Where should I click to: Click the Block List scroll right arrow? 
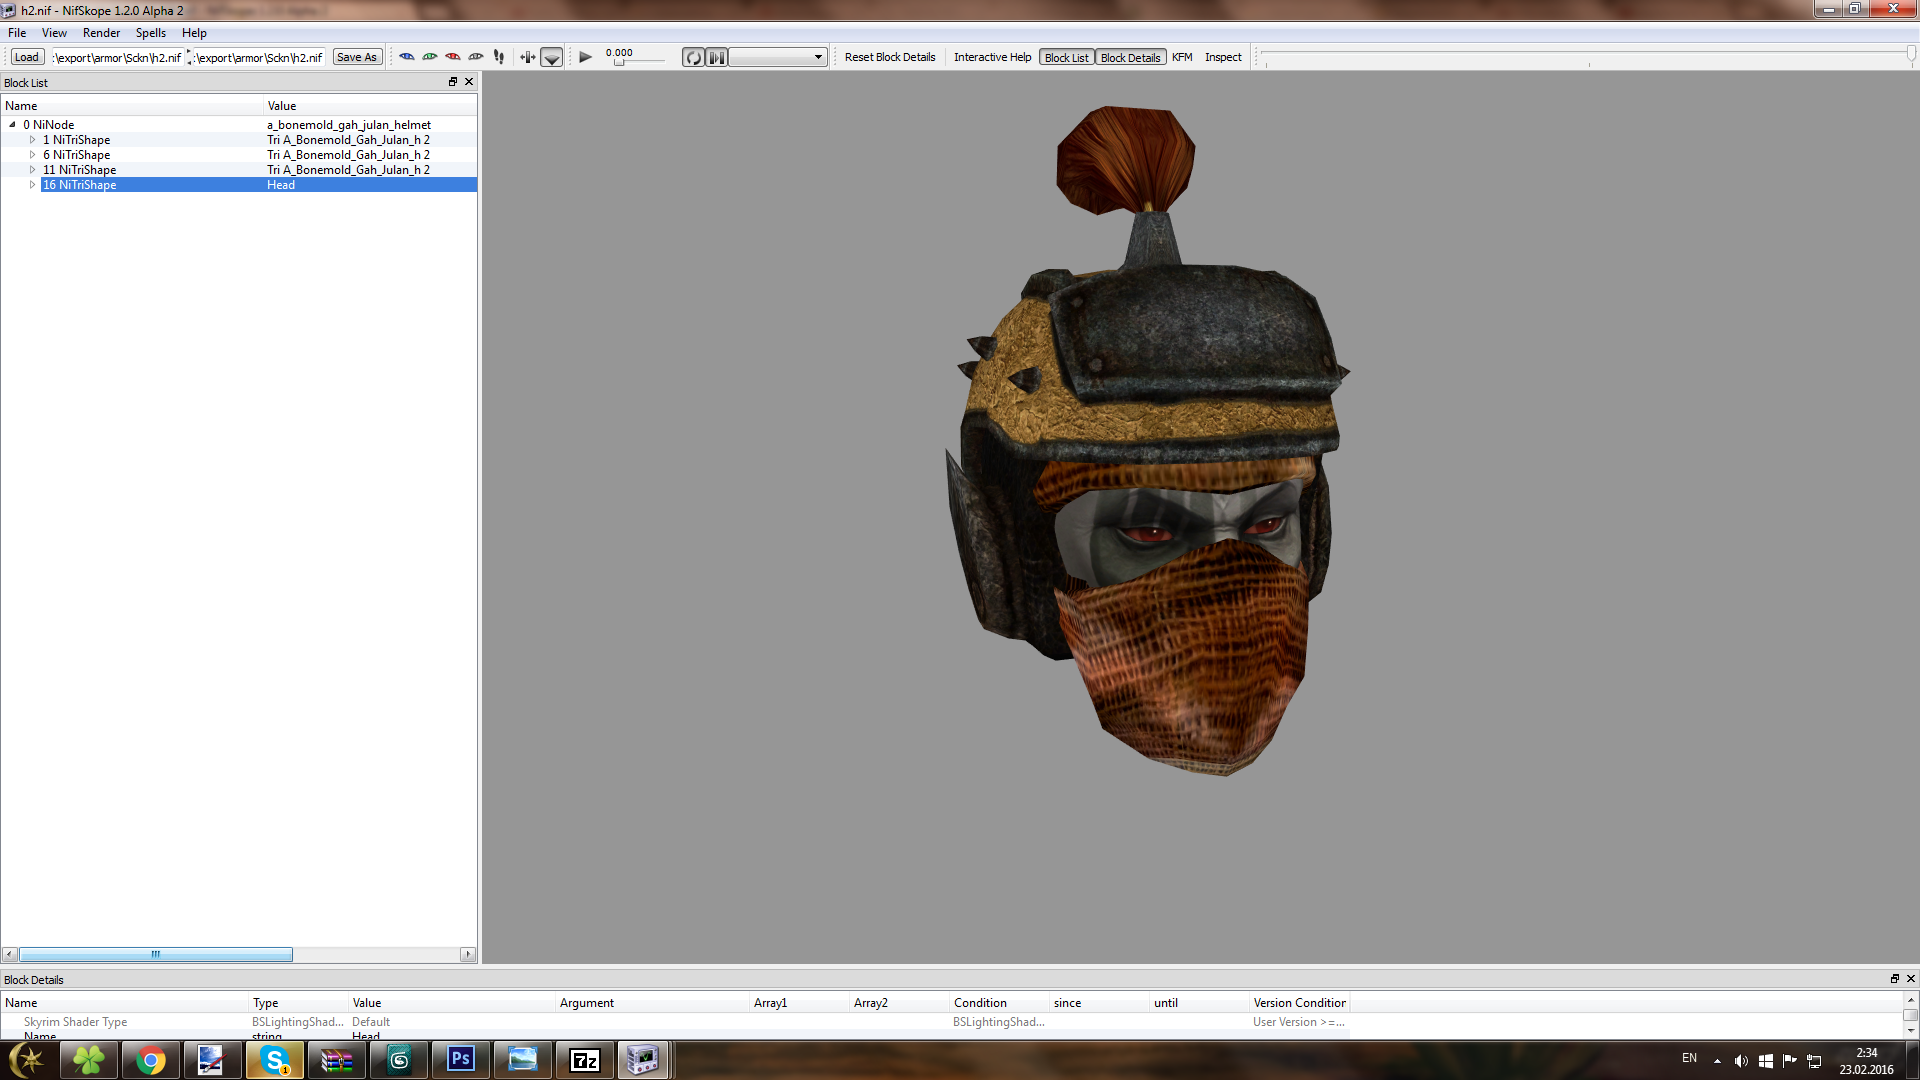tap(468, 955)
